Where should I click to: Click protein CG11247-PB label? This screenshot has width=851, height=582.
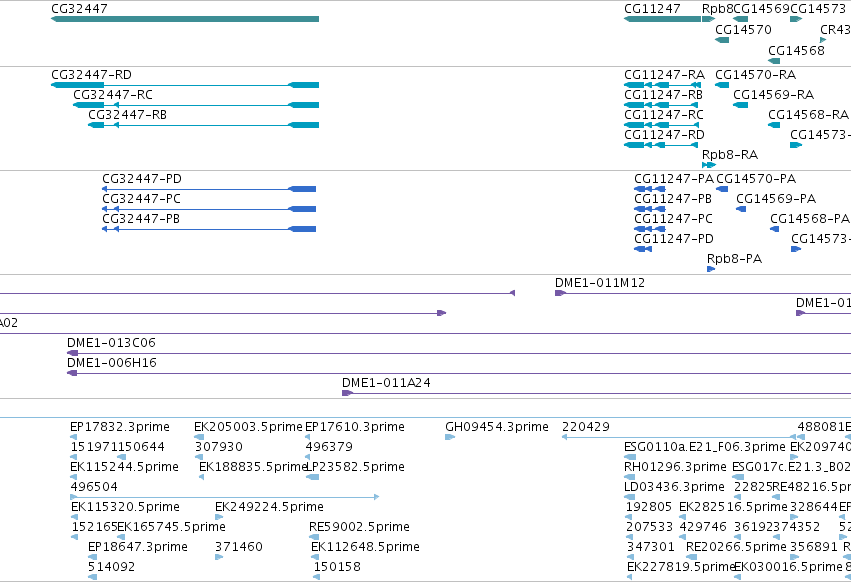(673, 199)
